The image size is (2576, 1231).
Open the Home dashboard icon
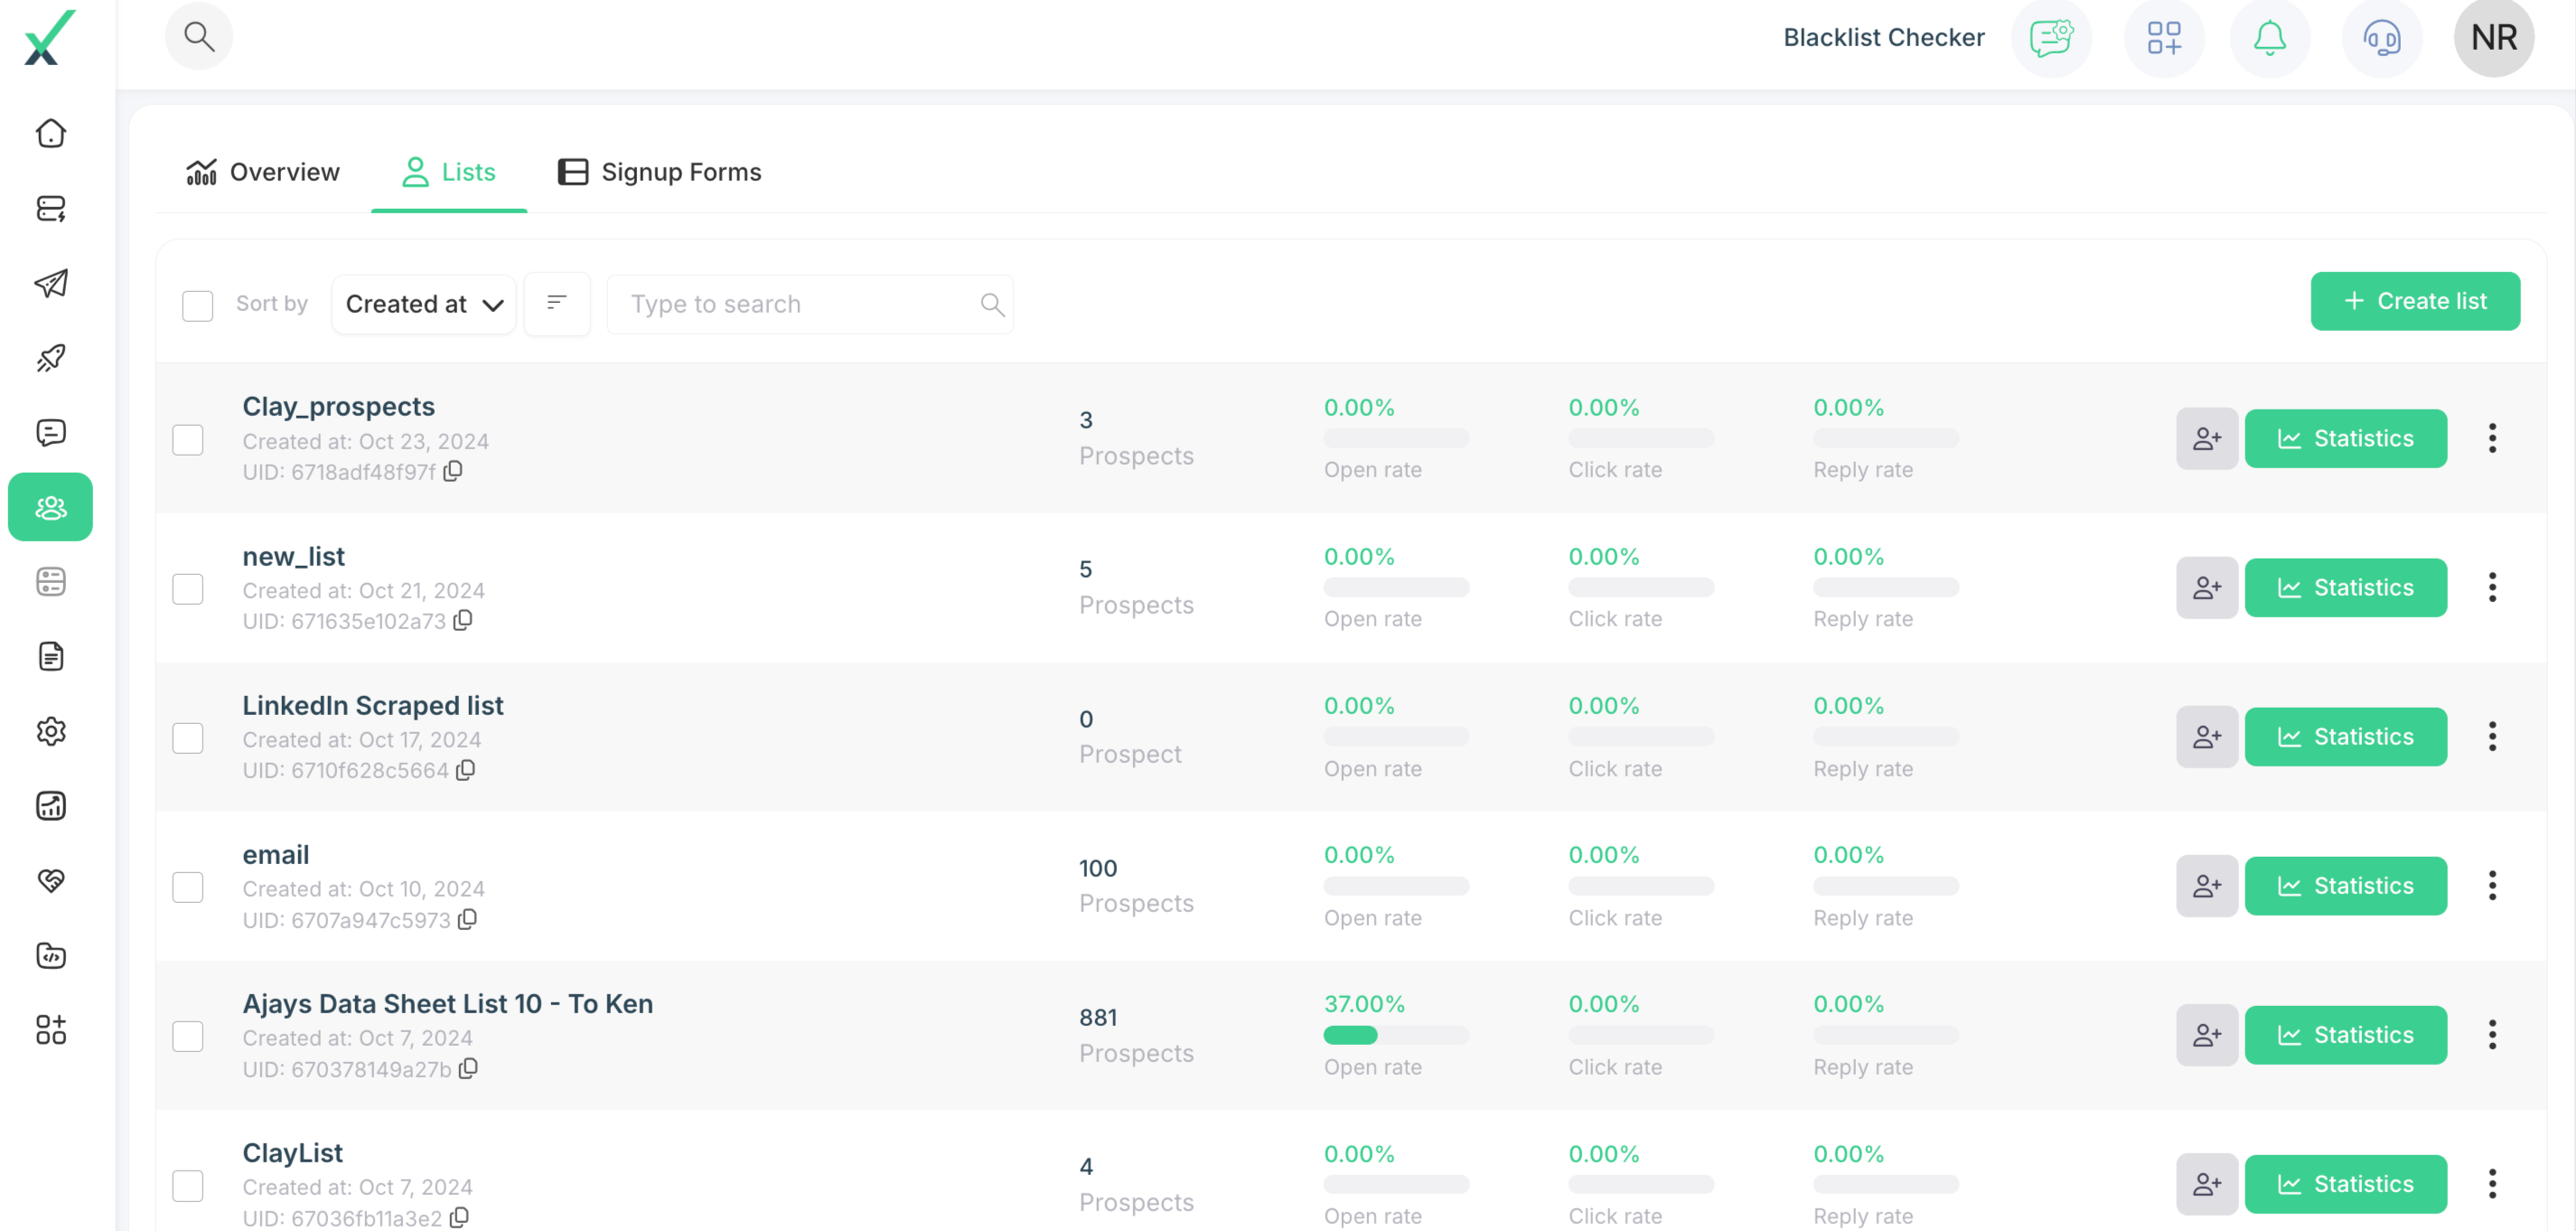(x=50, y=133)
